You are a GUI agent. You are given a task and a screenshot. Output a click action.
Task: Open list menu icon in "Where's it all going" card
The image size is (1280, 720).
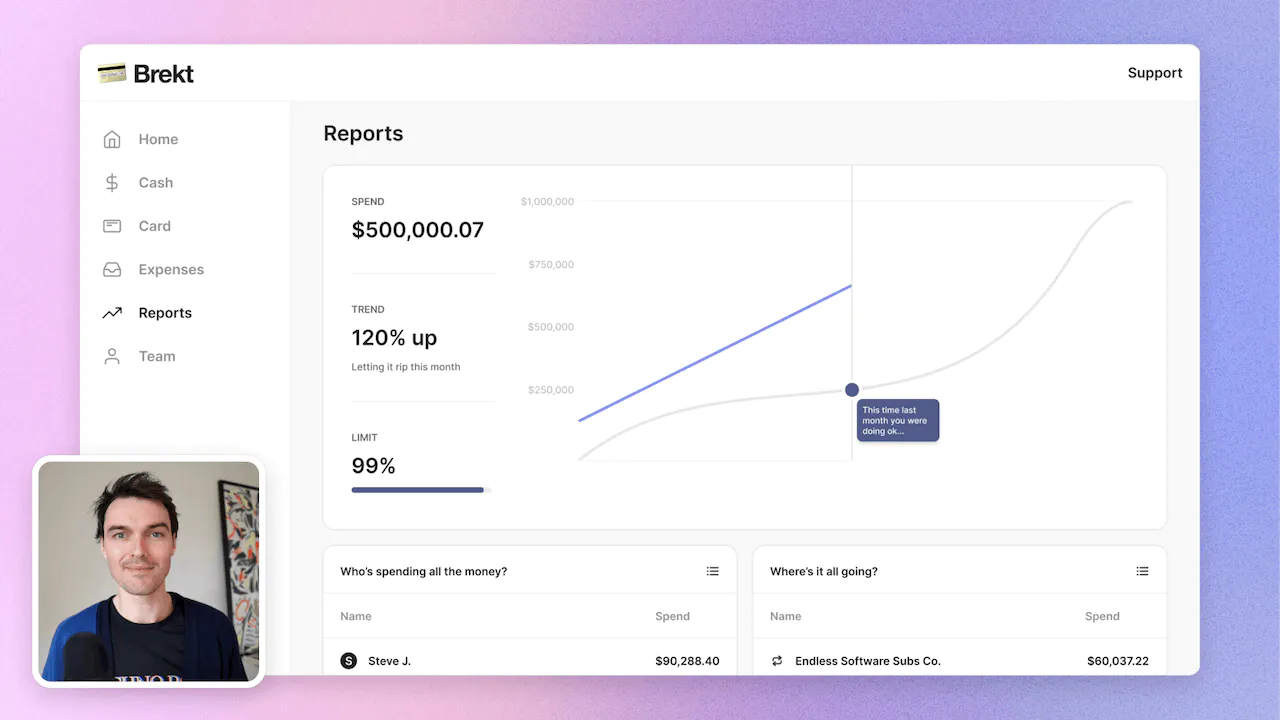tap(1142, 571)
